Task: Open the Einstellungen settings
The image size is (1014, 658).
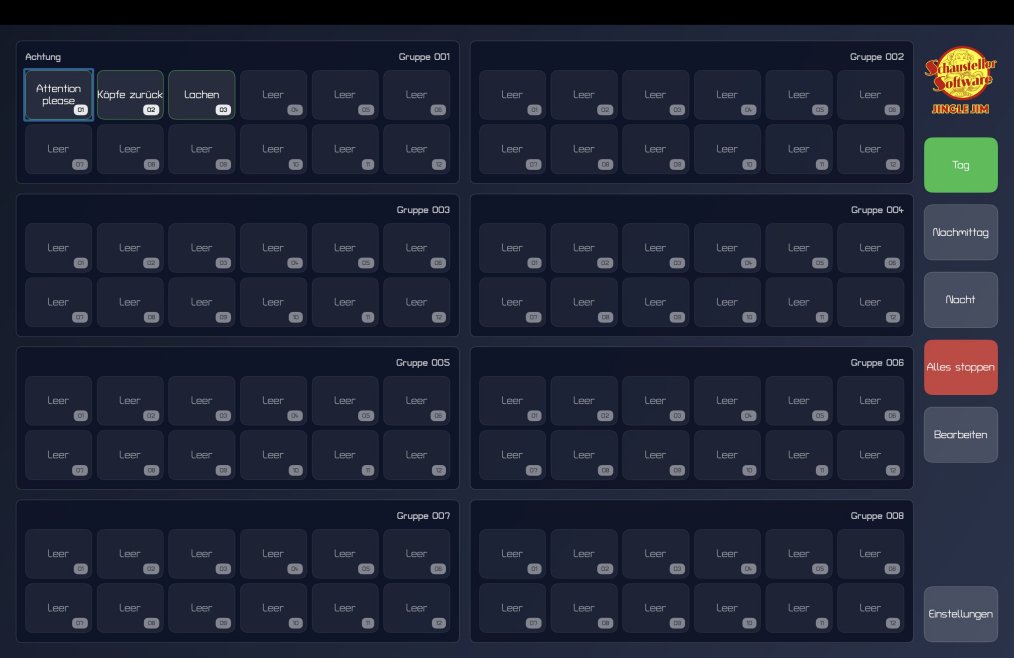Action: (x=960, y=614)
